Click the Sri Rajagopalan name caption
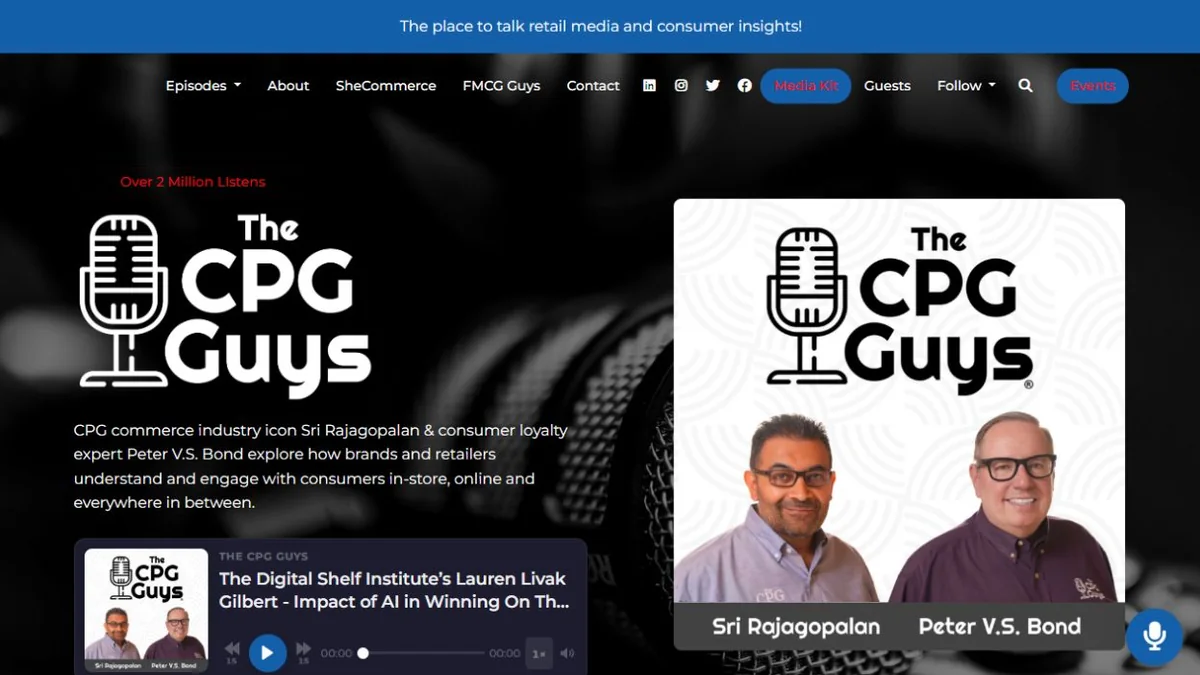1200x675 pixels. click(x=796, y=627)
